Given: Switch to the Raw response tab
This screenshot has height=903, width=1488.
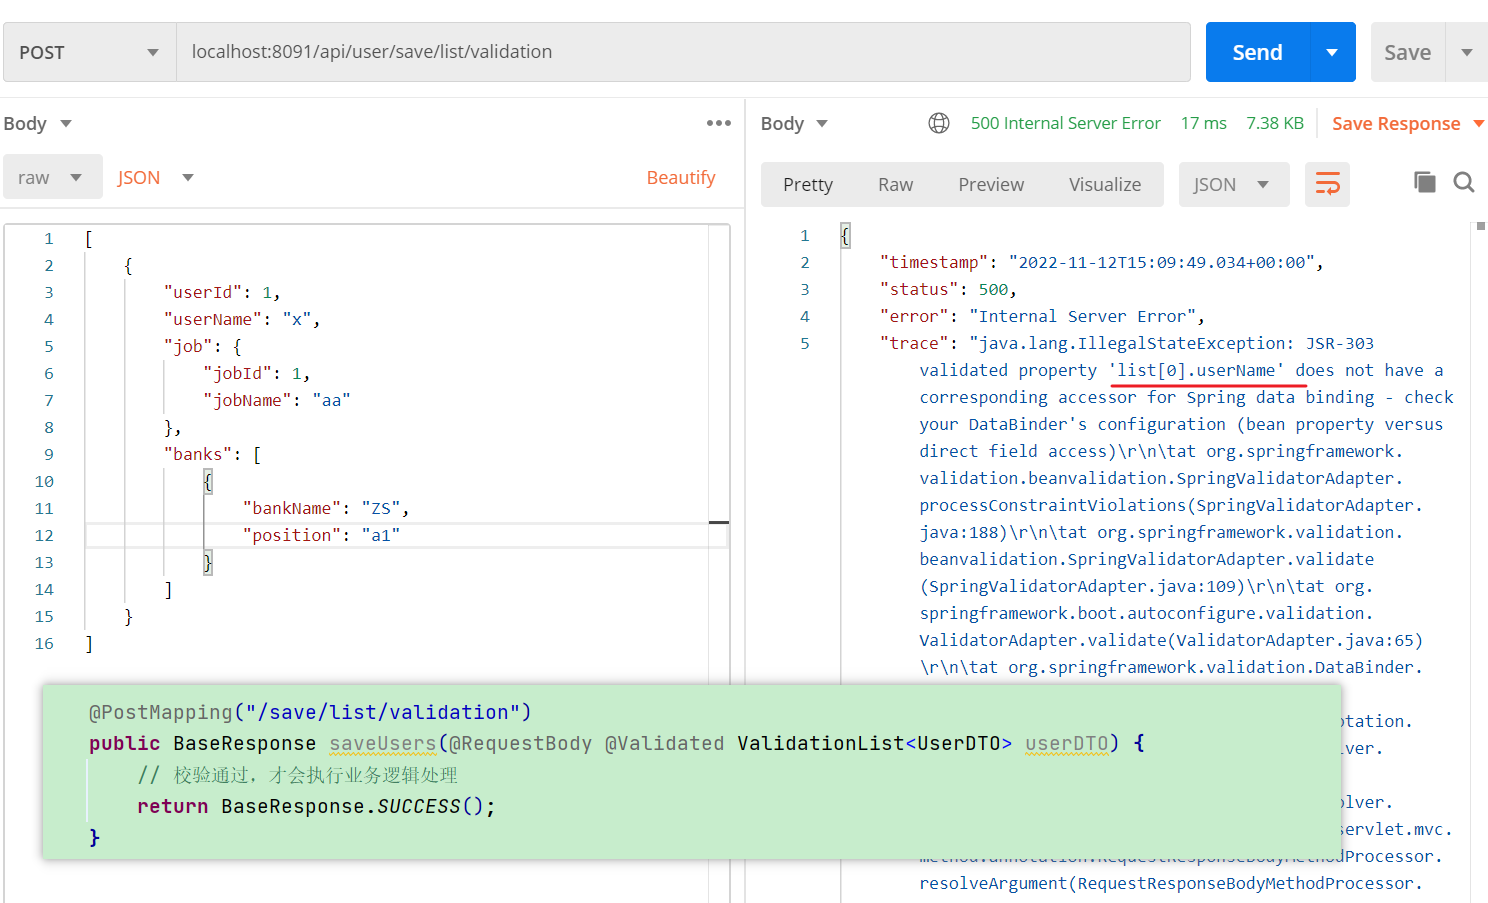Looking at the screenshot, I should [895, 184].
